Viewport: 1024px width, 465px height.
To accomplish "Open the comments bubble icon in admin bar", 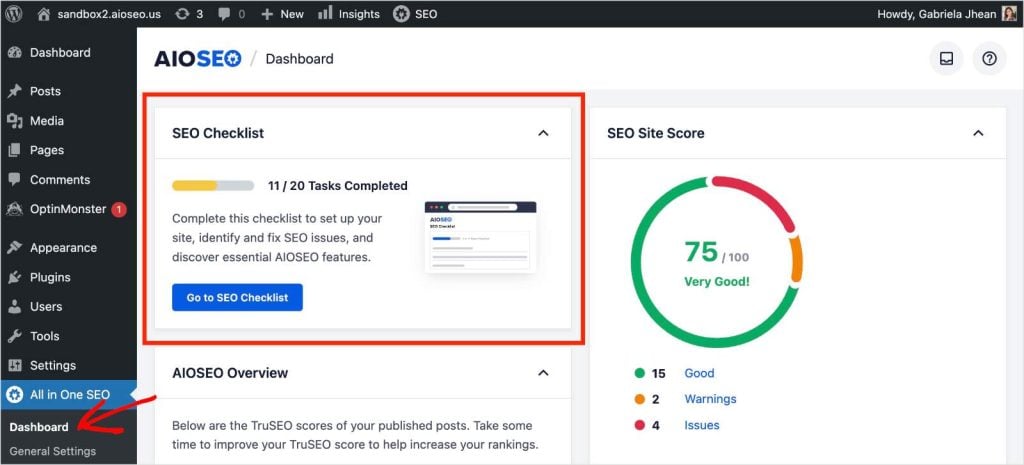I will (225, 14).
